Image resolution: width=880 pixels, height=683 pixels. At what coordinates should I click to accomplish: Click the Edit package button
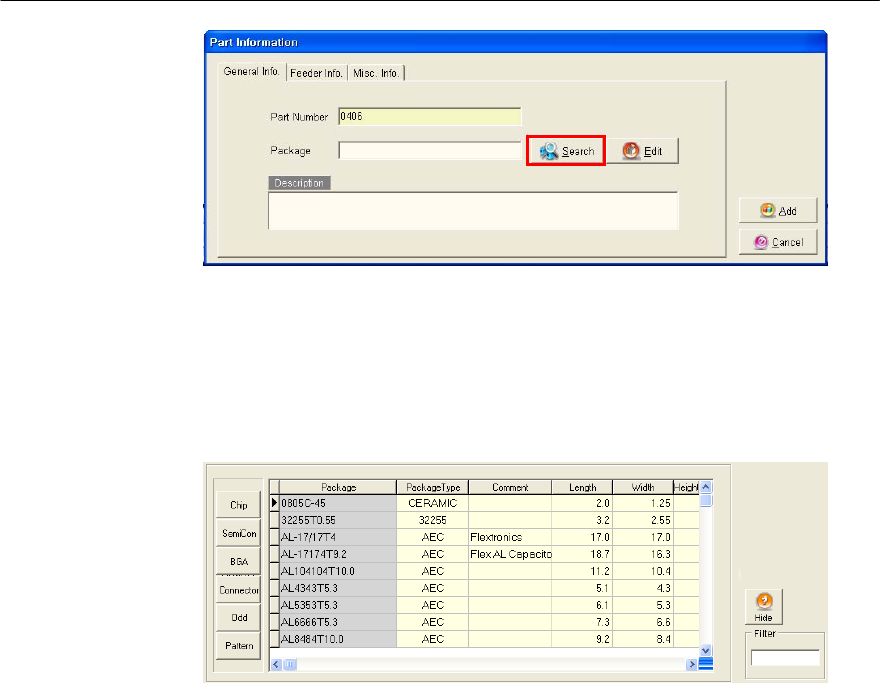(643, 150)
